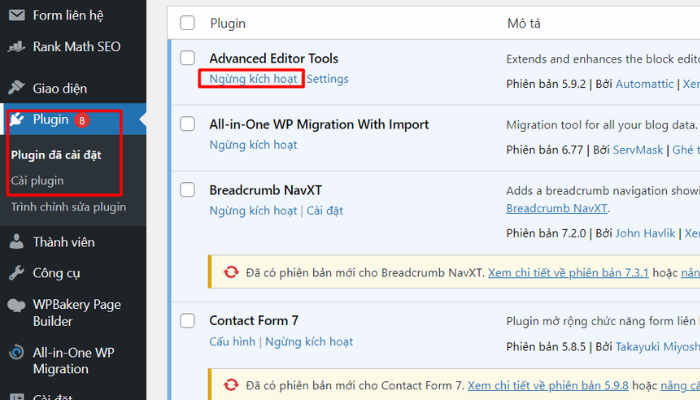Viewport: 700px width, 400px height.
Task: Open Cài plugin submenu
Action: (38, 181)
